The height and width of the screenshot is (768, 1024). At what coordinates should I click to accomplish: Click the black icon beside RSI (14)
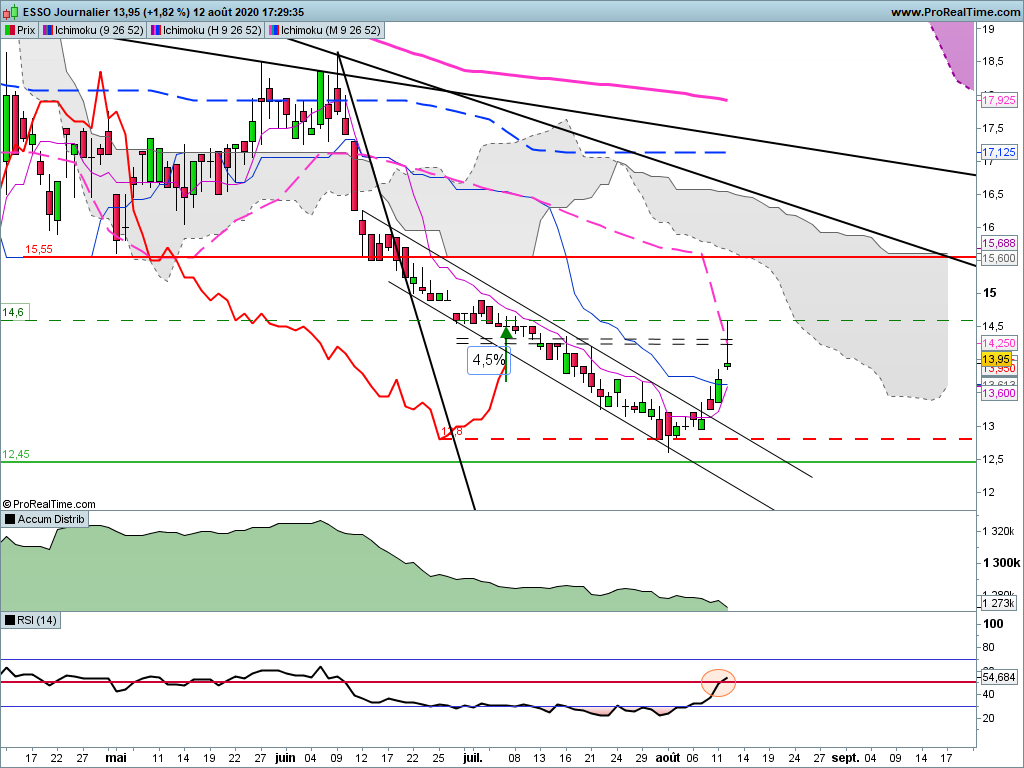pyautogui.click(x=10, y=620)
